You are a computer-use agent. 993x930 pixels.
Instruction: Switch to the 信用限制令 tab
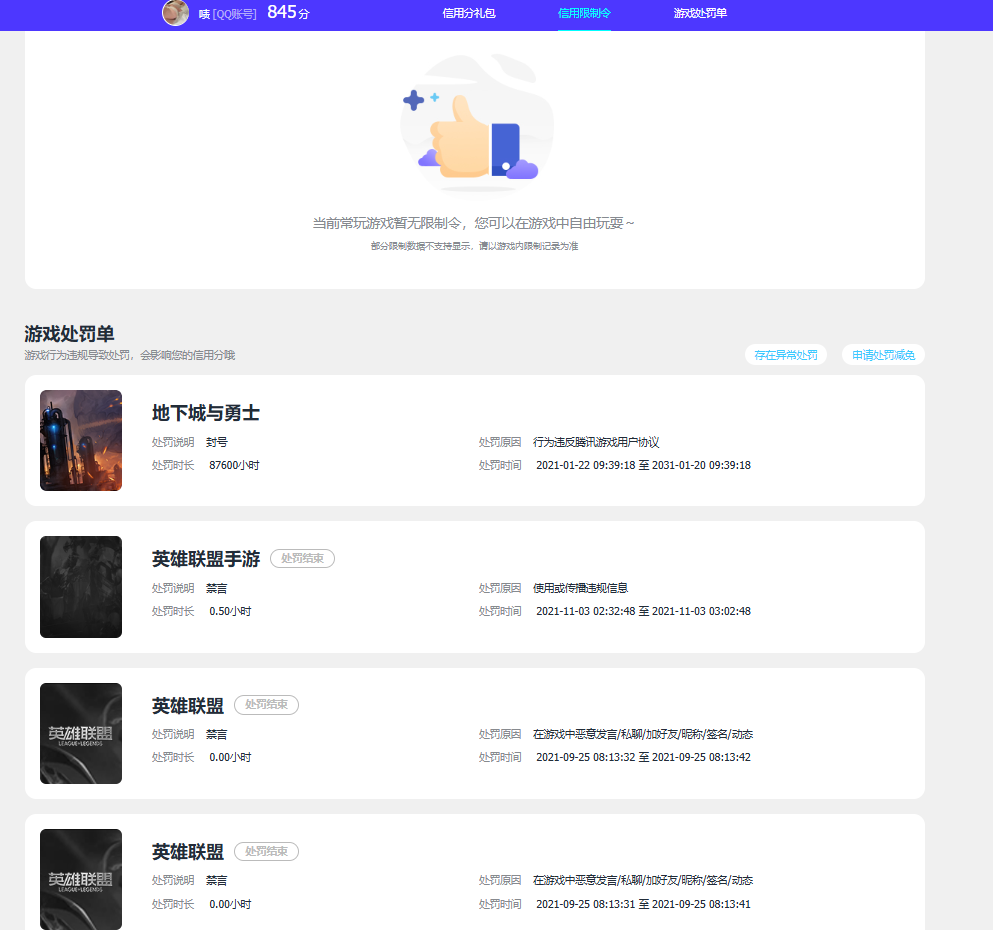(584, 13)
